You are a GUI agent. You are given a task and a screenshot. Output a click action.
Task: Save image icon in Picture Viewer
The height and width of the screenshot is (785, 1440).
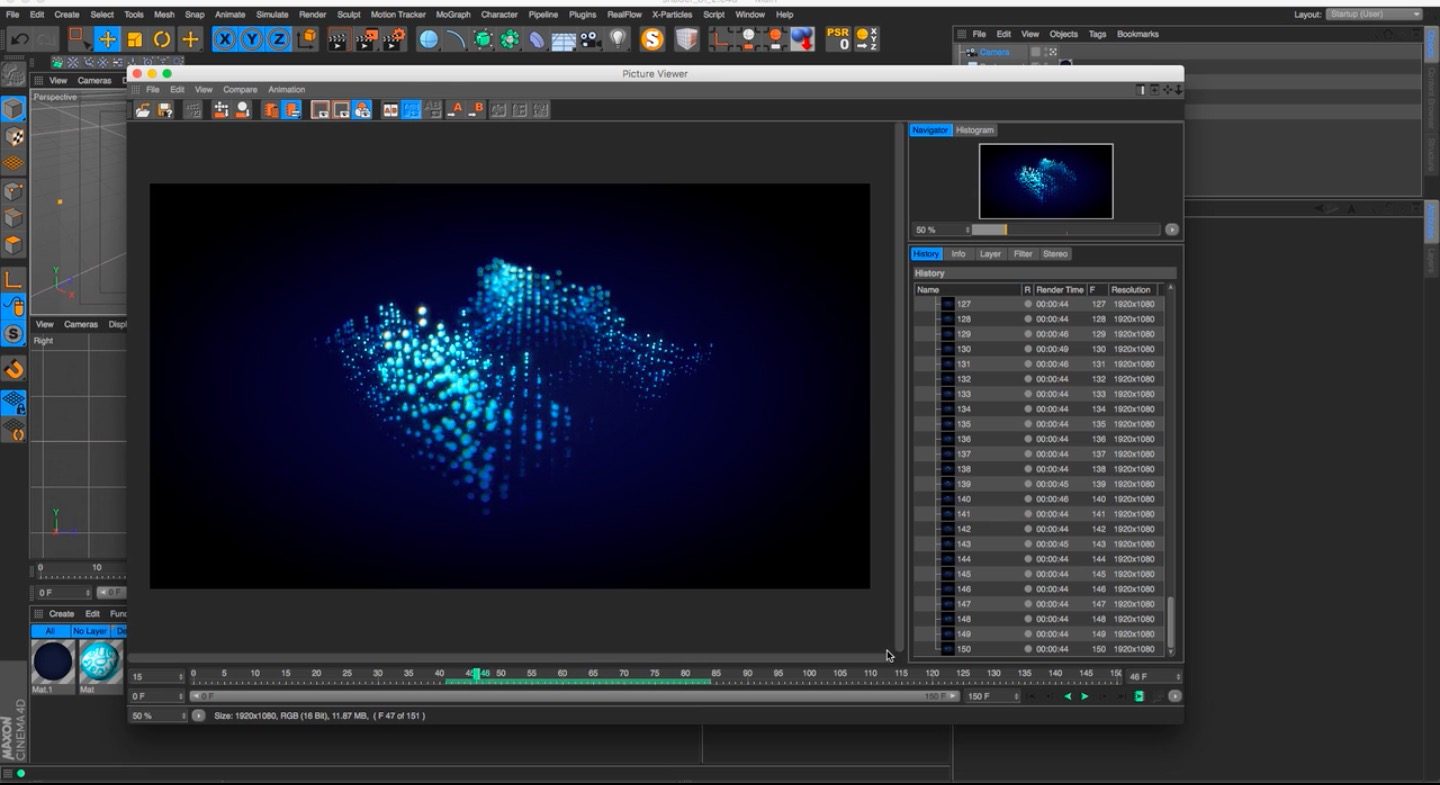[x=165, y=110]
